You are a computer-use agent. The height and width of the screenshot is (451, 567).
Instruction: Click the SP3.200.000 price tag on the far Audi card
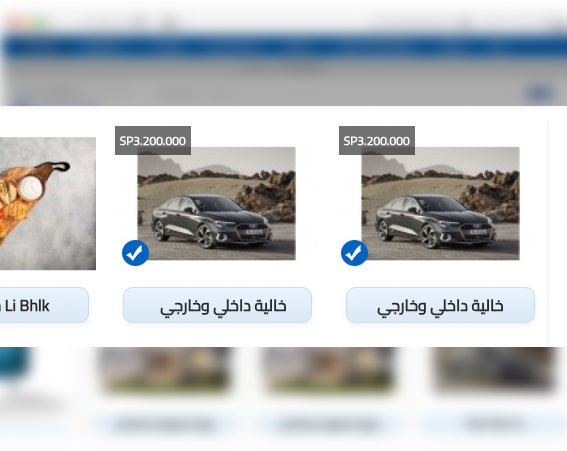pos(377,141)
